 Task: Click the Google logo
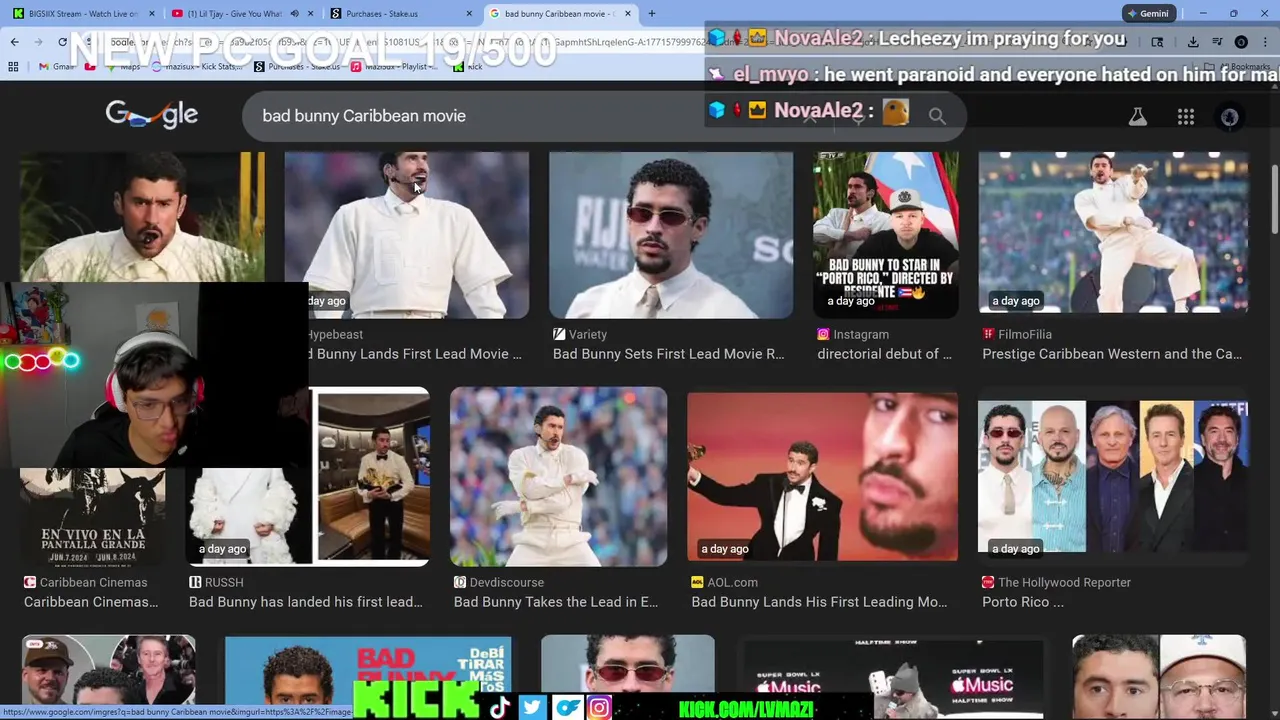click(x=152, y=115)
